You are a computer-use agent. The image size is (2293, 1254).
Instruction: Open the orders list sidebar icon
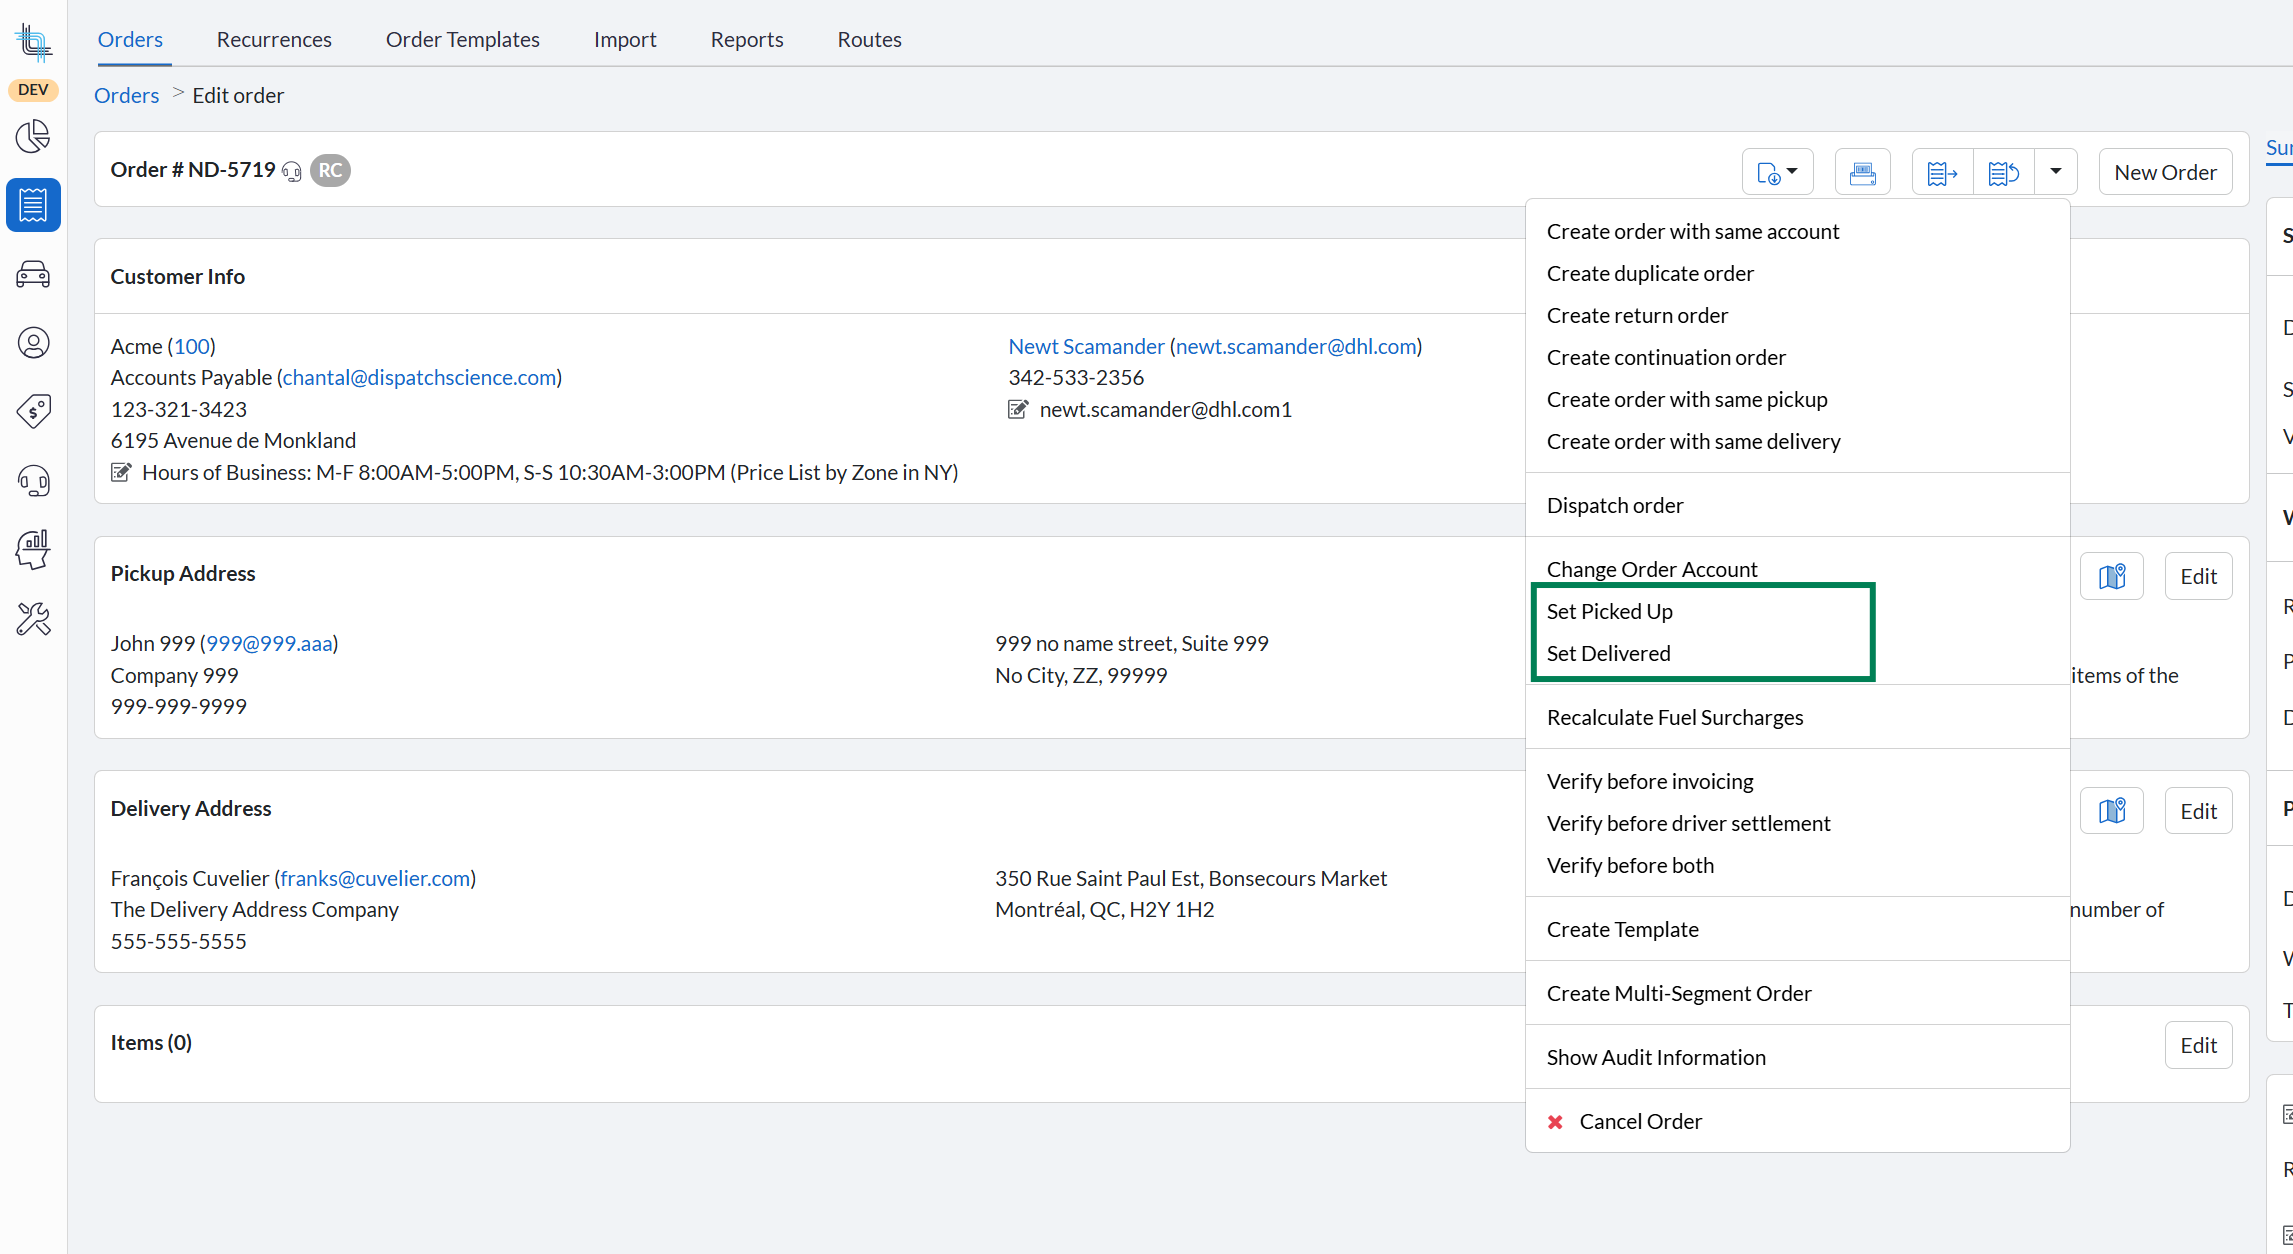tap(33, 205)
